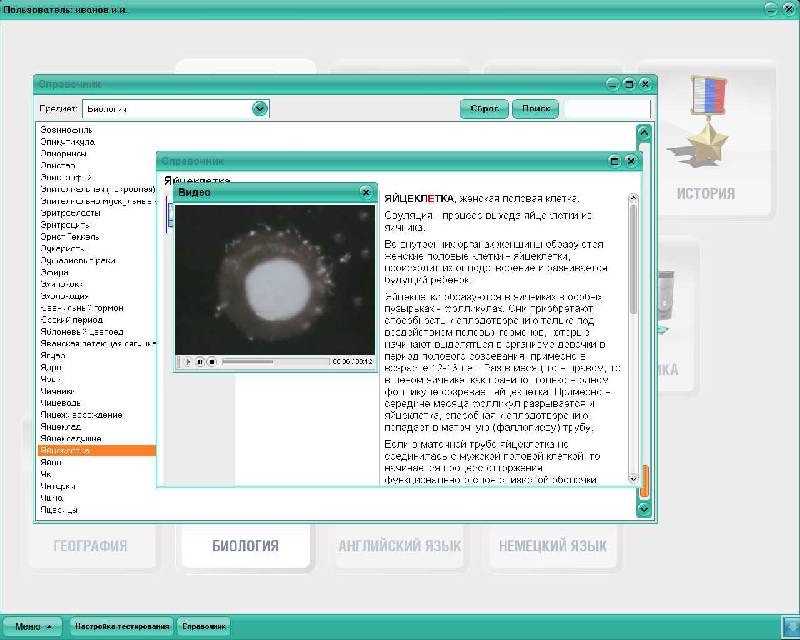Click the Сброс reset button
This screenshot has width=800, height=640.
click(484, 109)
